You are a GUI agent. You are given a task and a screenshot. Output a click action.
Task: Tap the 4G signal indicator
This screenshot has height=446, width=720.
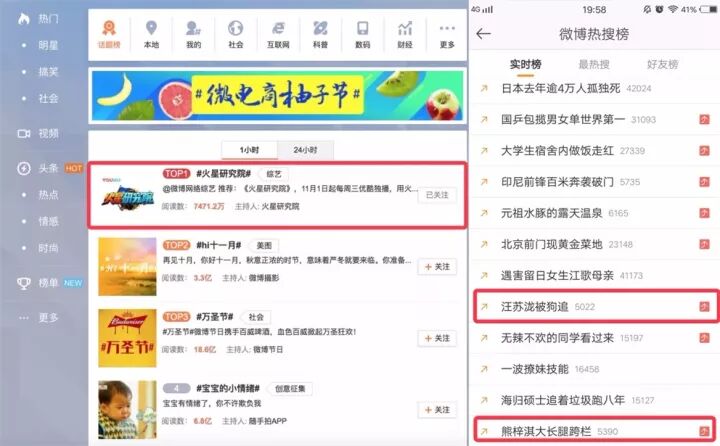[482, 9]
